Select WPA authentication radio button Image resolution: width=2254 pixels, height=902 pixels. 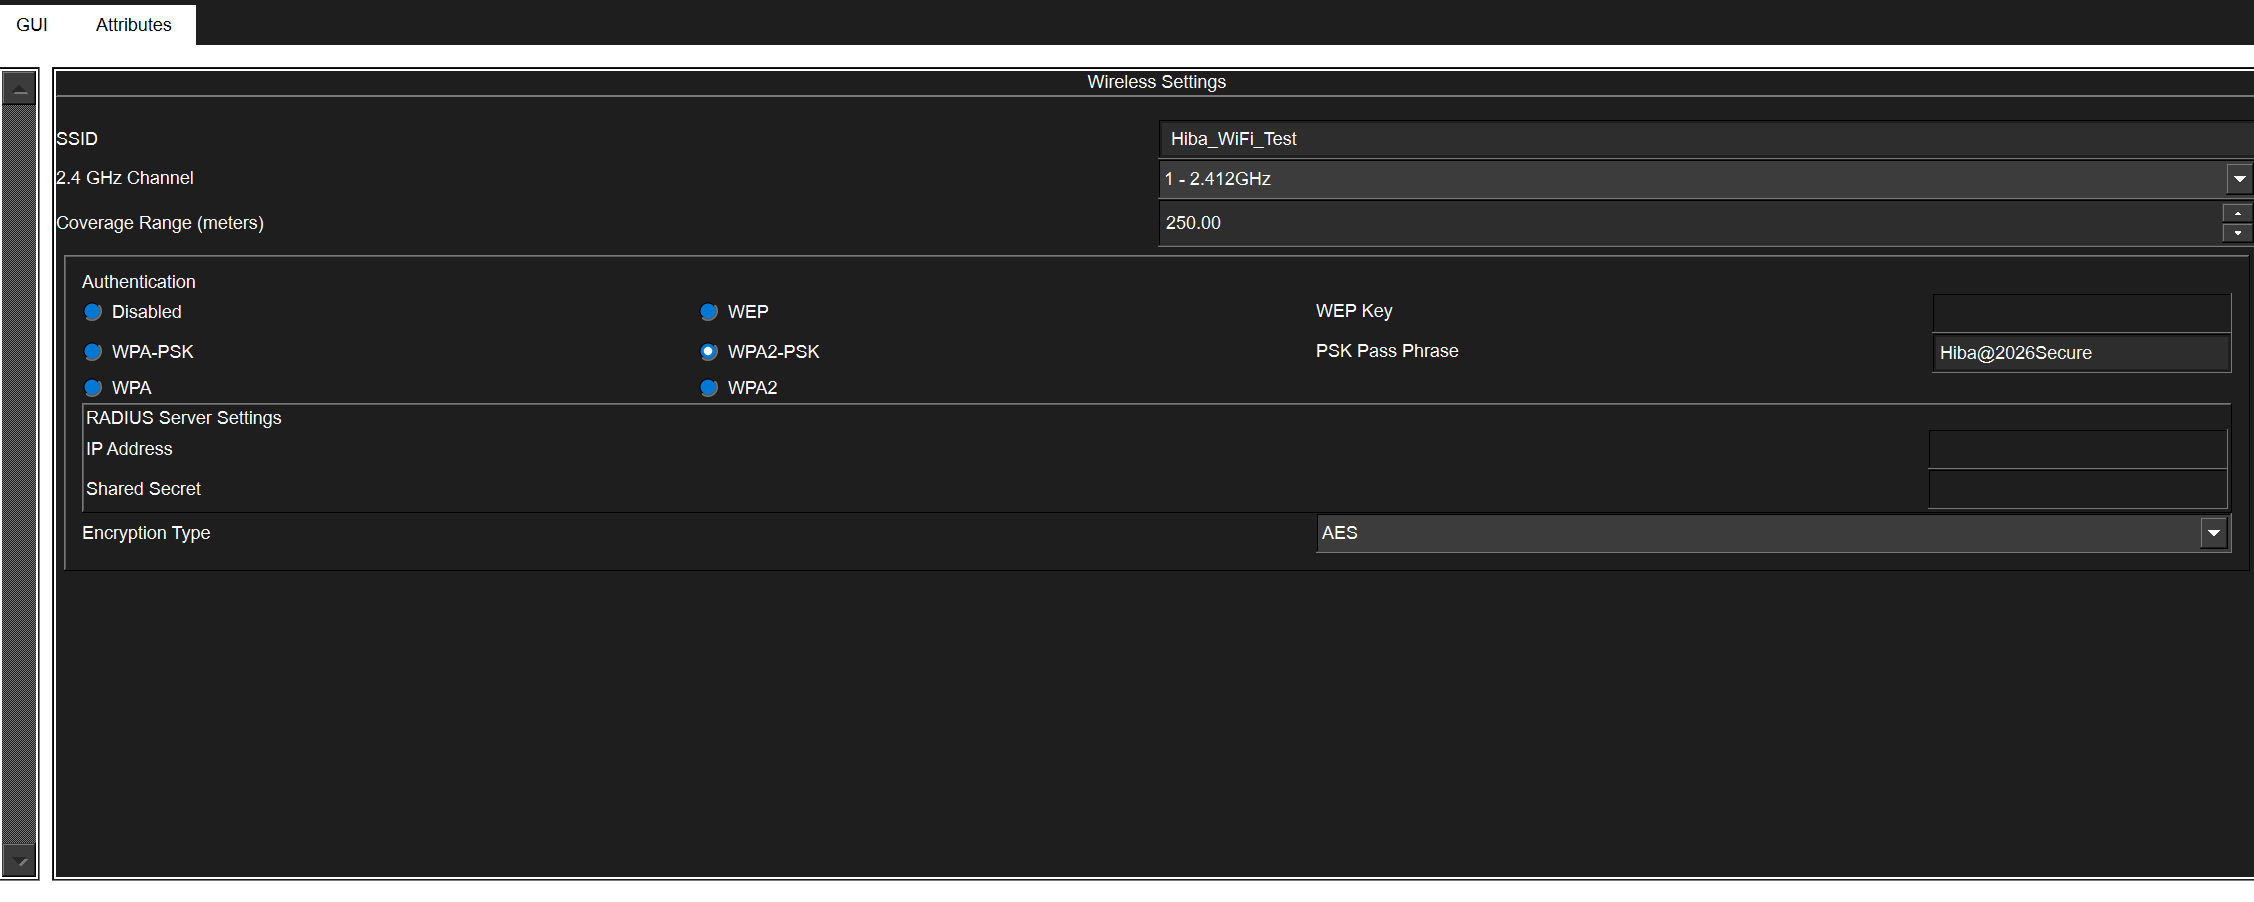(93, 388)
